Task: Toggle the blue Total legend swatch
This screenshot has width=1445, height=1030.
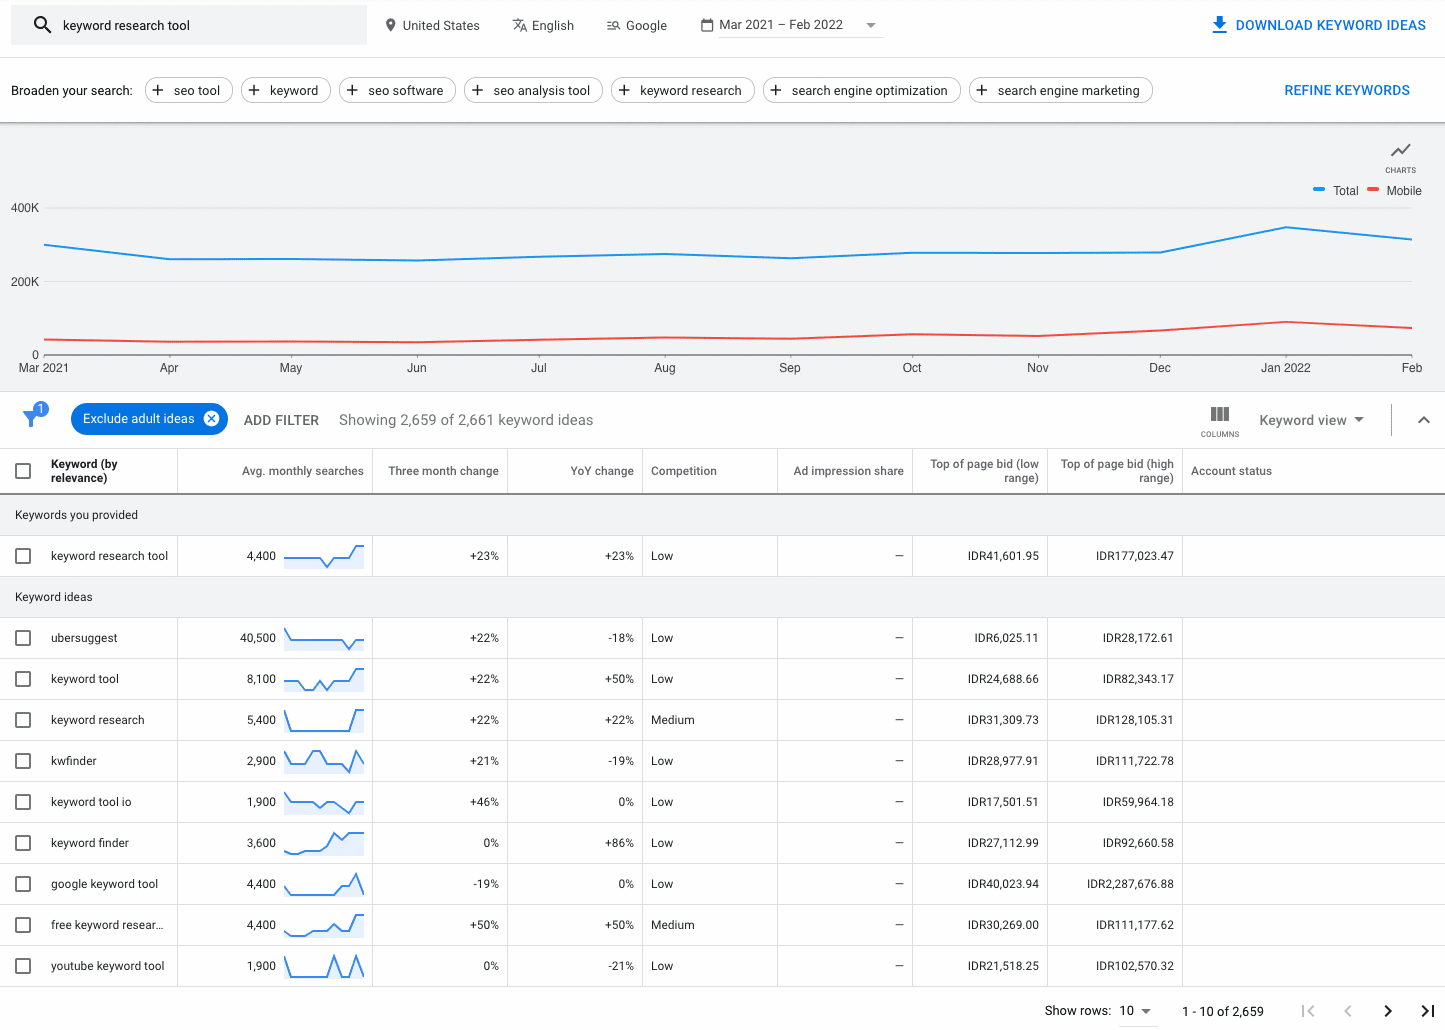Action: 1319,189
